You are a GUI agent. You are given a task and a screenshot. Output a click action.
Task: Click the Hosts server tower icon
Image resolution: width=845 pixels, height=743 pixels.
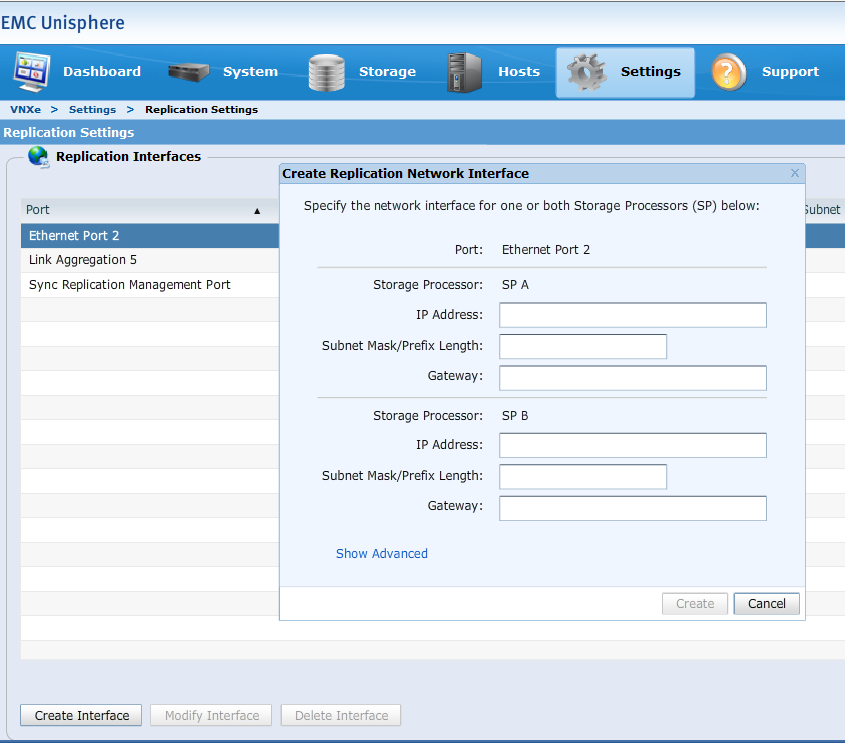coord(463,72)
